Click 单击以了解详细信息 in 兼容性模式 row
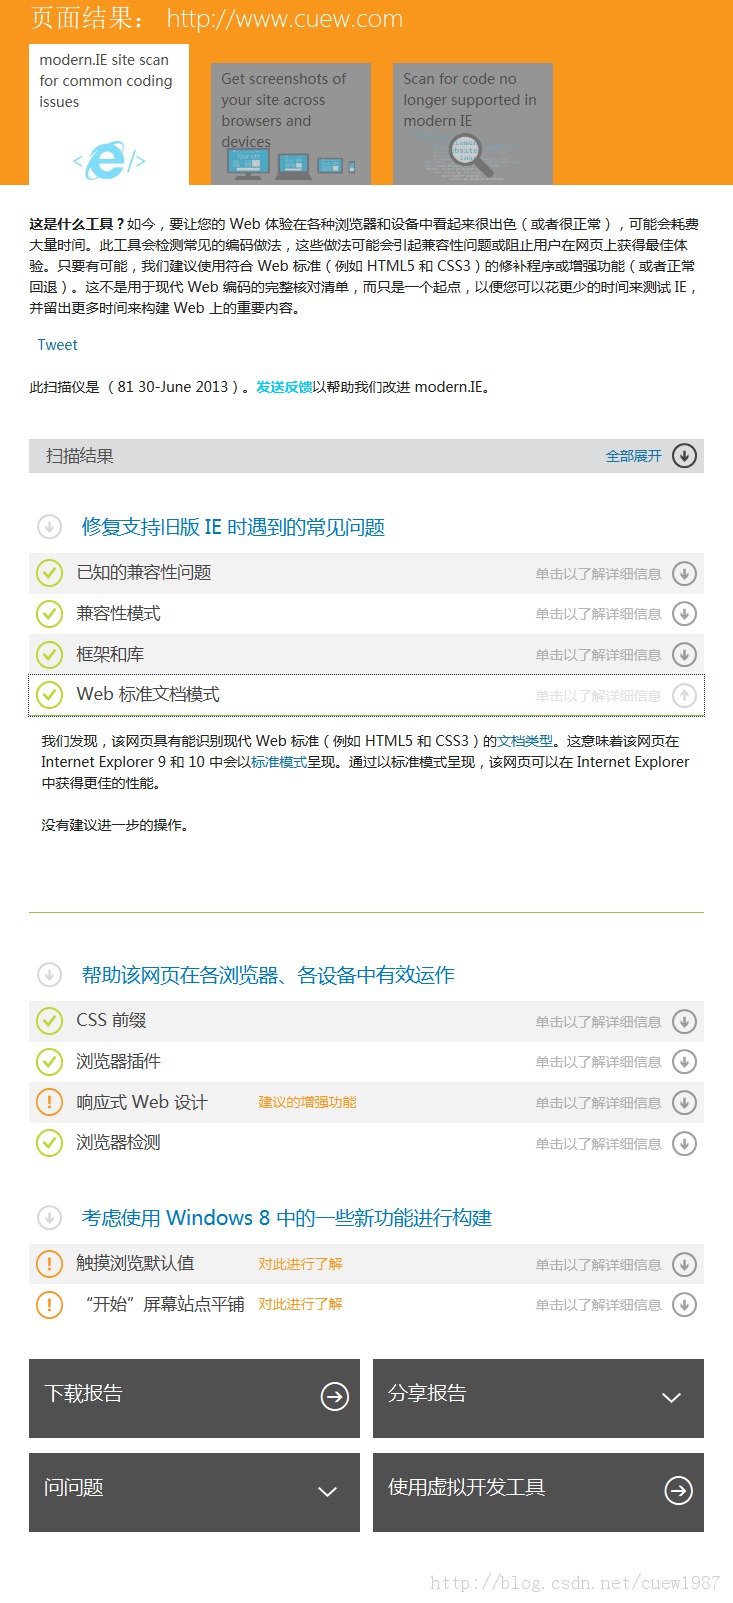Screen dimensions: 733x1603 (598, 615)
